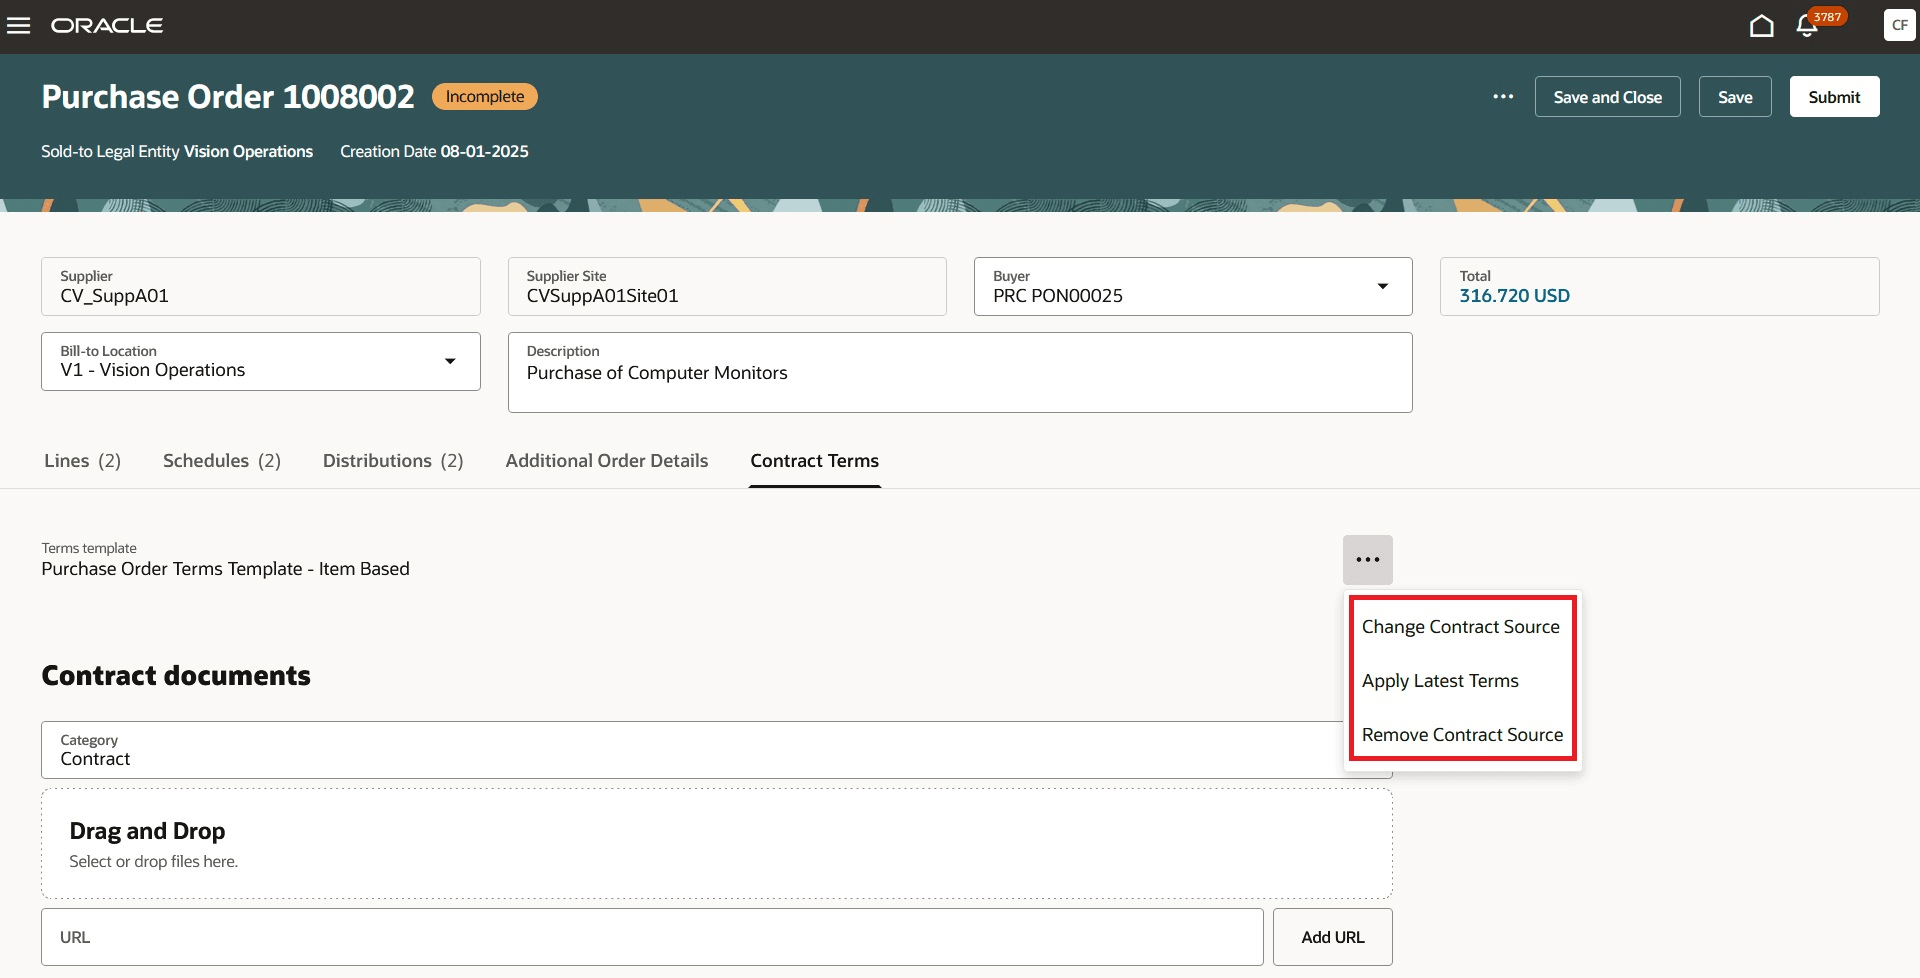Click the Purchase Order 1008002 title
This screenshot has height=978, width=1920.
coord(228,97)
